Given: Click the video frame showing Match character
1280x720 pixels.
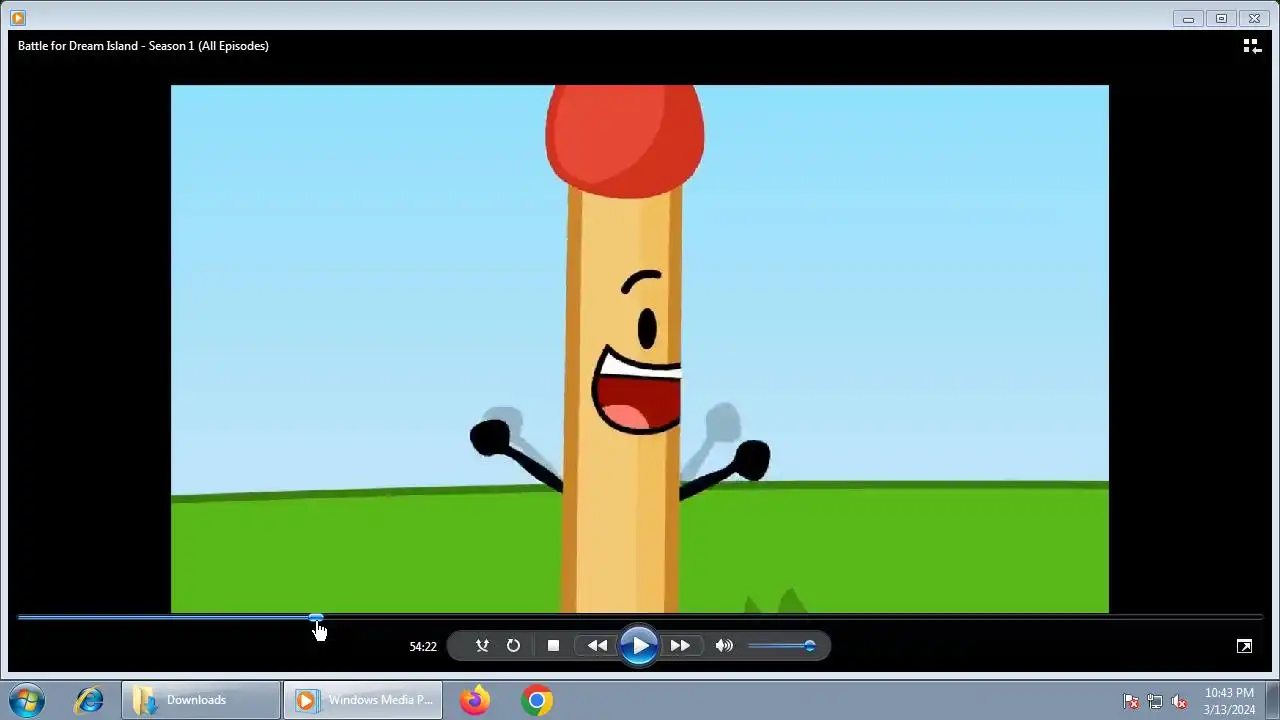Looking at the screenshot, I should [x=640, y=349].
